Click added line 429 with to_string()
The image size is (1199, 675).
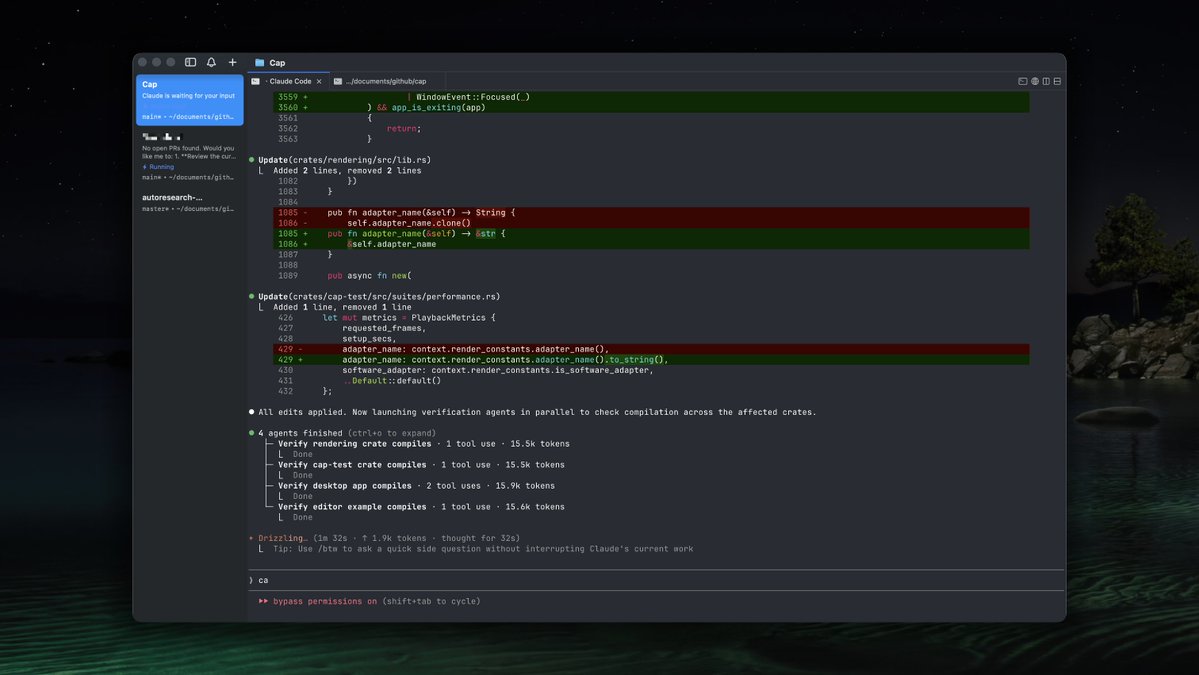coord(651,360)
